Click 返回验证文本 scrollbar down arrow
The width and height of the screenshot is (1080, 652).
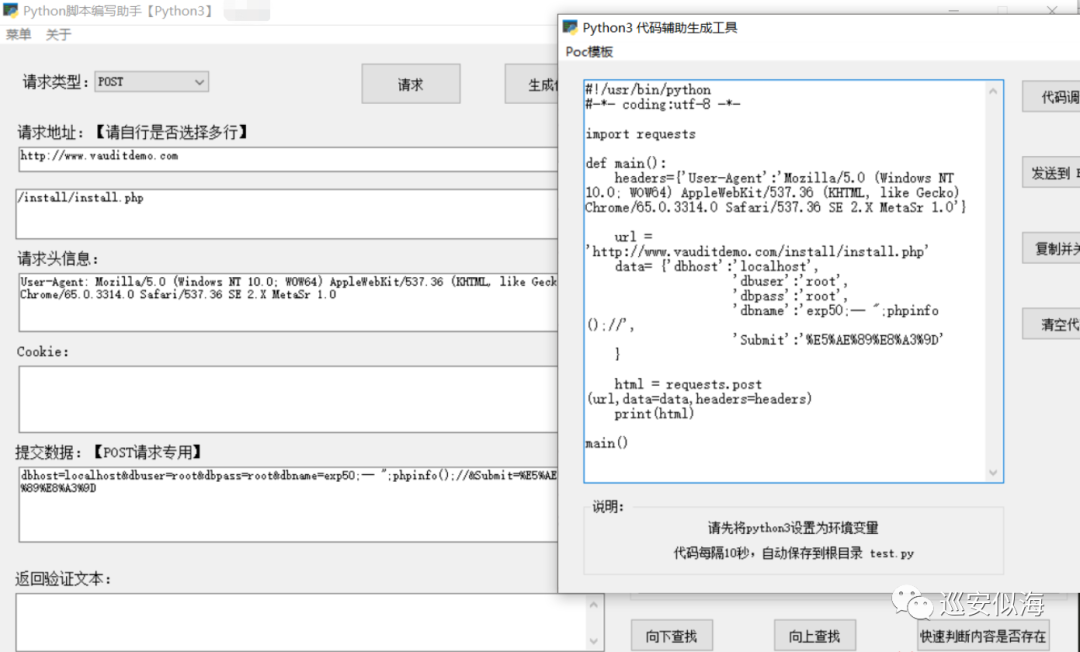point(594,642)
